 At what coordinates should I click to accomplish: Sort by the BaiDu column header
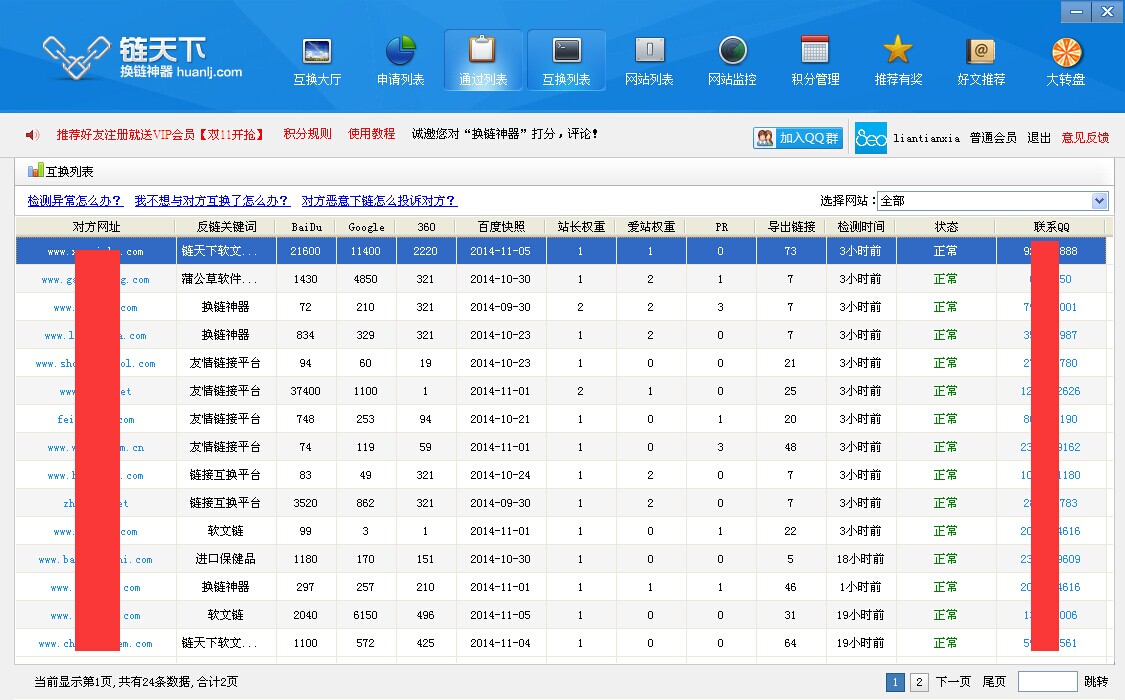[x=306, y=227]
